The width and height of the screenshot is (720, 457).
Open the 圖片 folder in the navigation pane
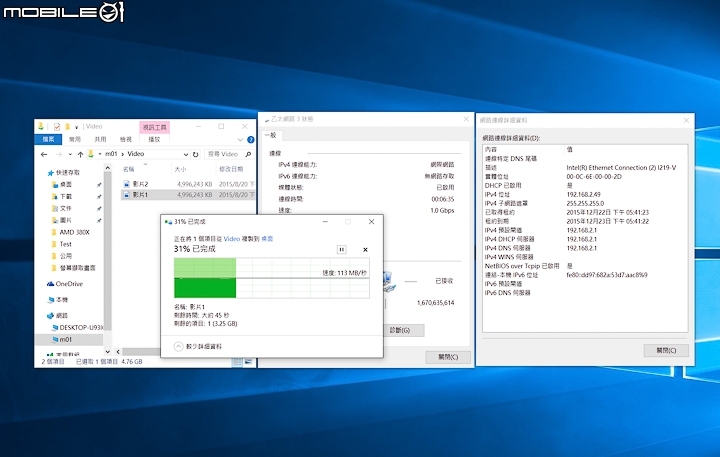coord(66,220)
